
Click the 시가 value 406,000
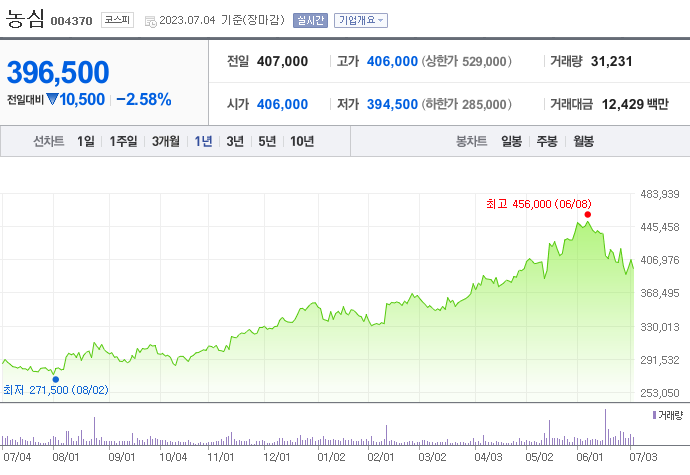coord(283,104)
